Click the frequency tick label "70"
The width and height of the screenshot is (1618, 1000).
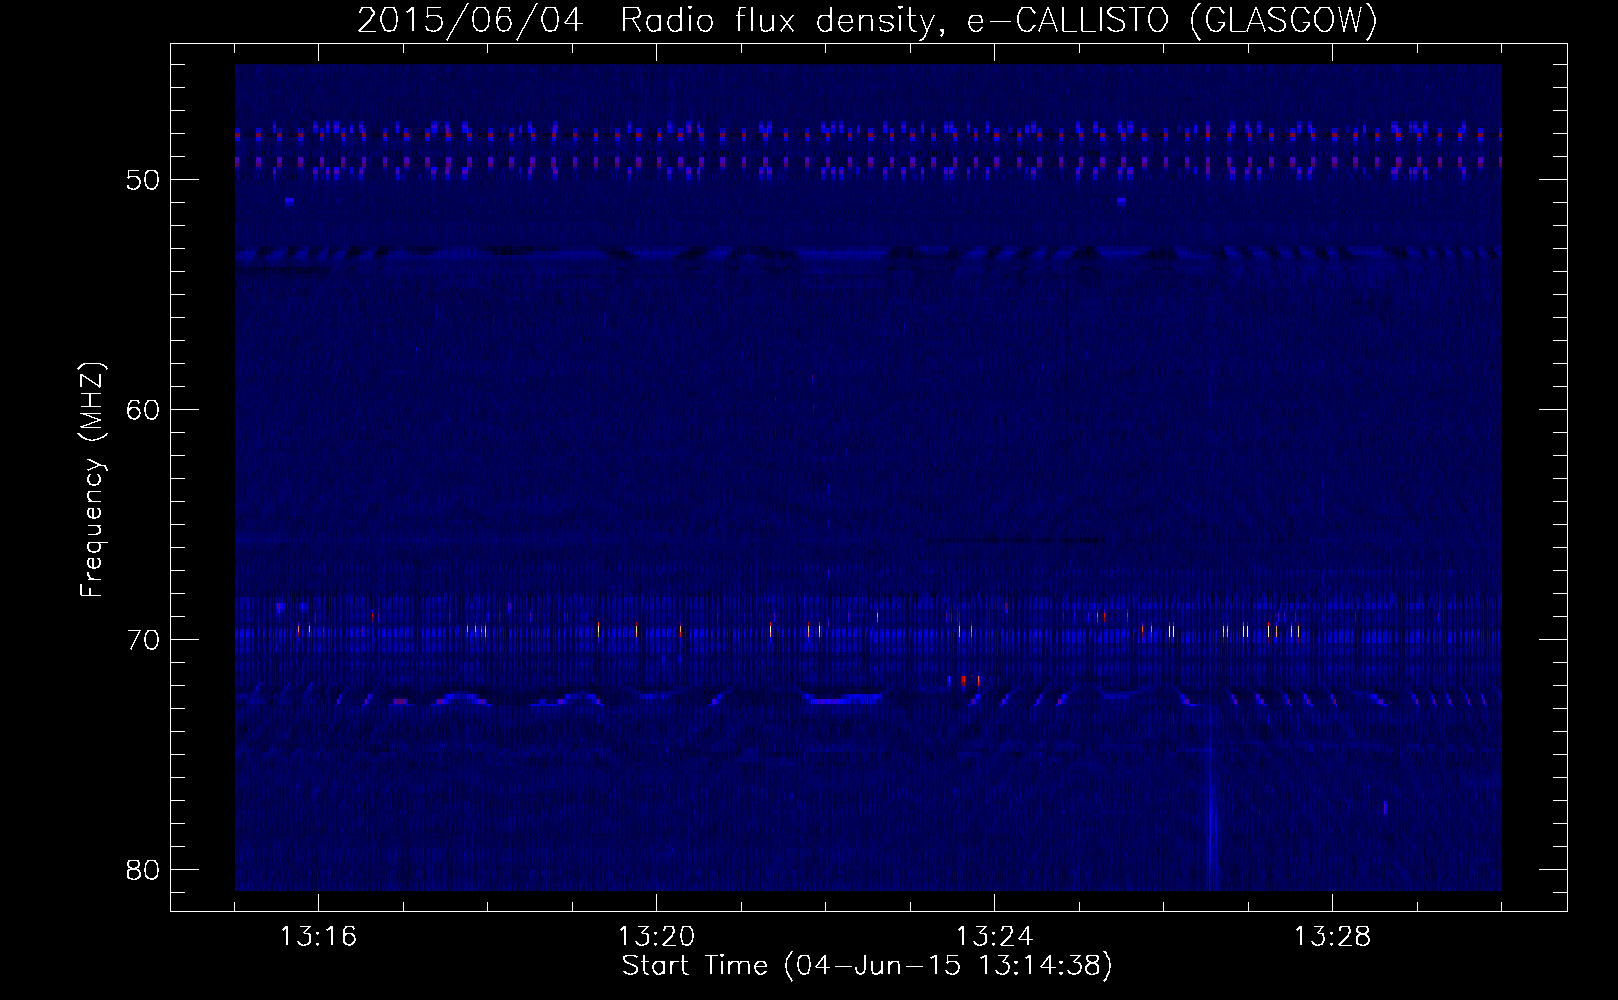tap(143, 640)
